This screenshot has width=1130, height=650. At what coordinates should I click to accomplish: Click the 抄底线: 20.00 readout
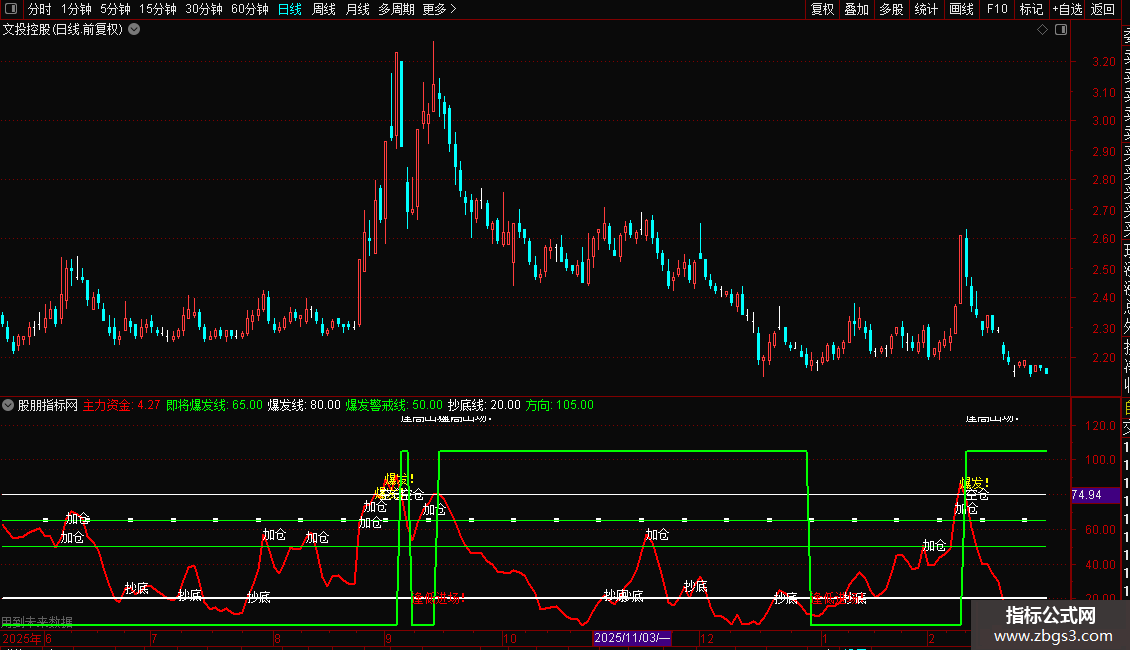pyautogui.click(x=484, y=405)
